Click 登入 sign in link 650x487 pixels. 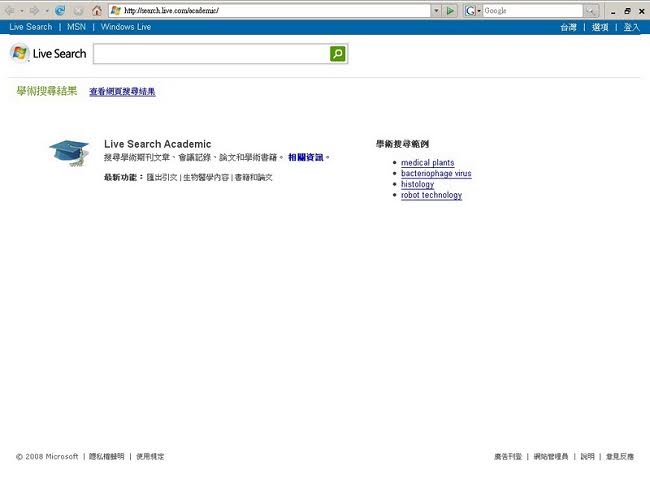click(x=631, y=27)
